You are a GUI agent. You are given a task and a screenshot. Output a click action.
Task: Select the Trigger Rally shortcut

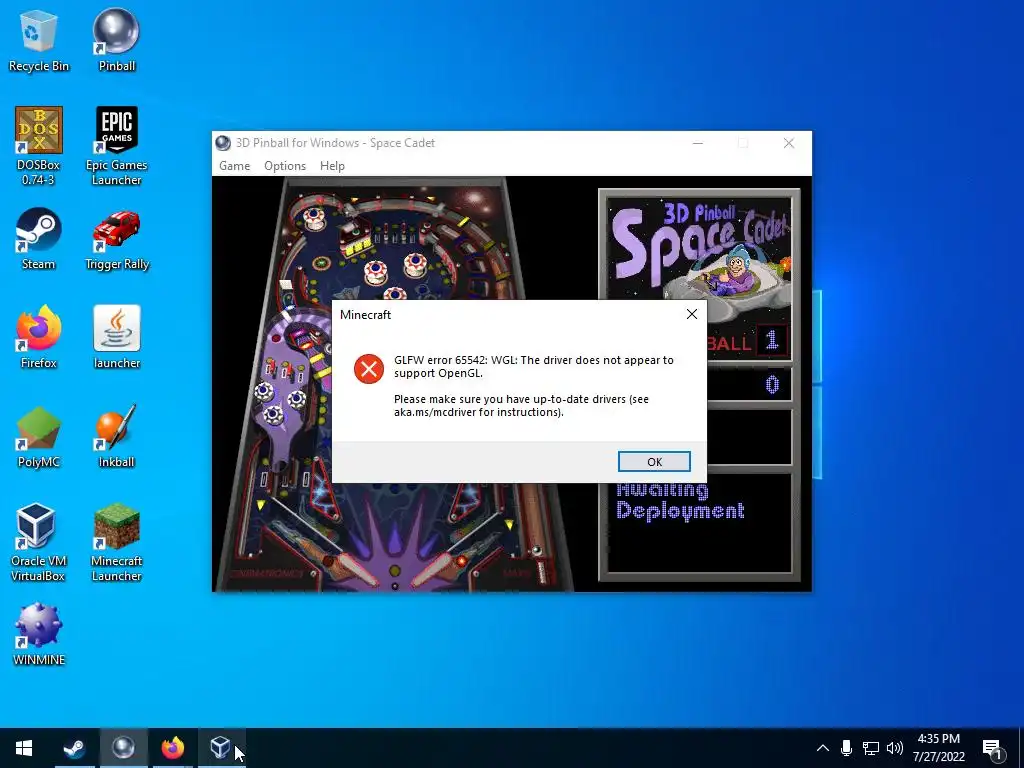(x=117, y=239)
